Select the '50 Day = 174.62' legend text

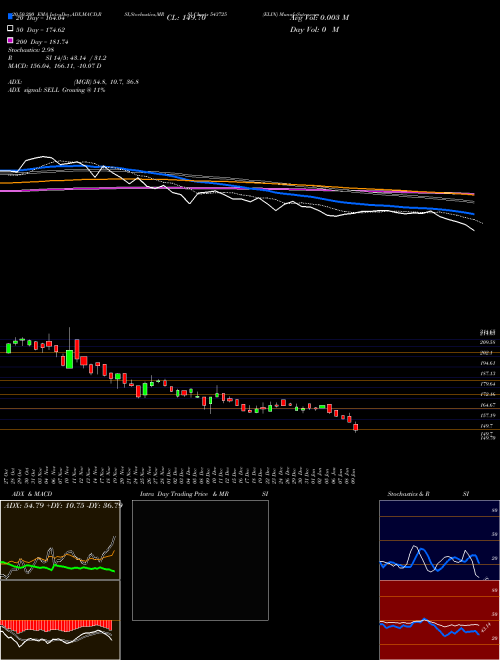42,30
